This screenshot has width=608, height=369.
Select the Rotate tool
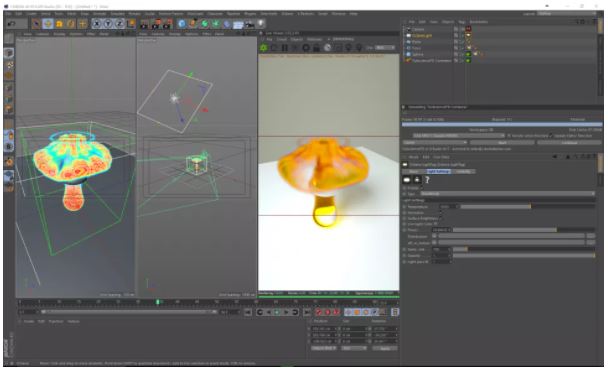(71, 24)
